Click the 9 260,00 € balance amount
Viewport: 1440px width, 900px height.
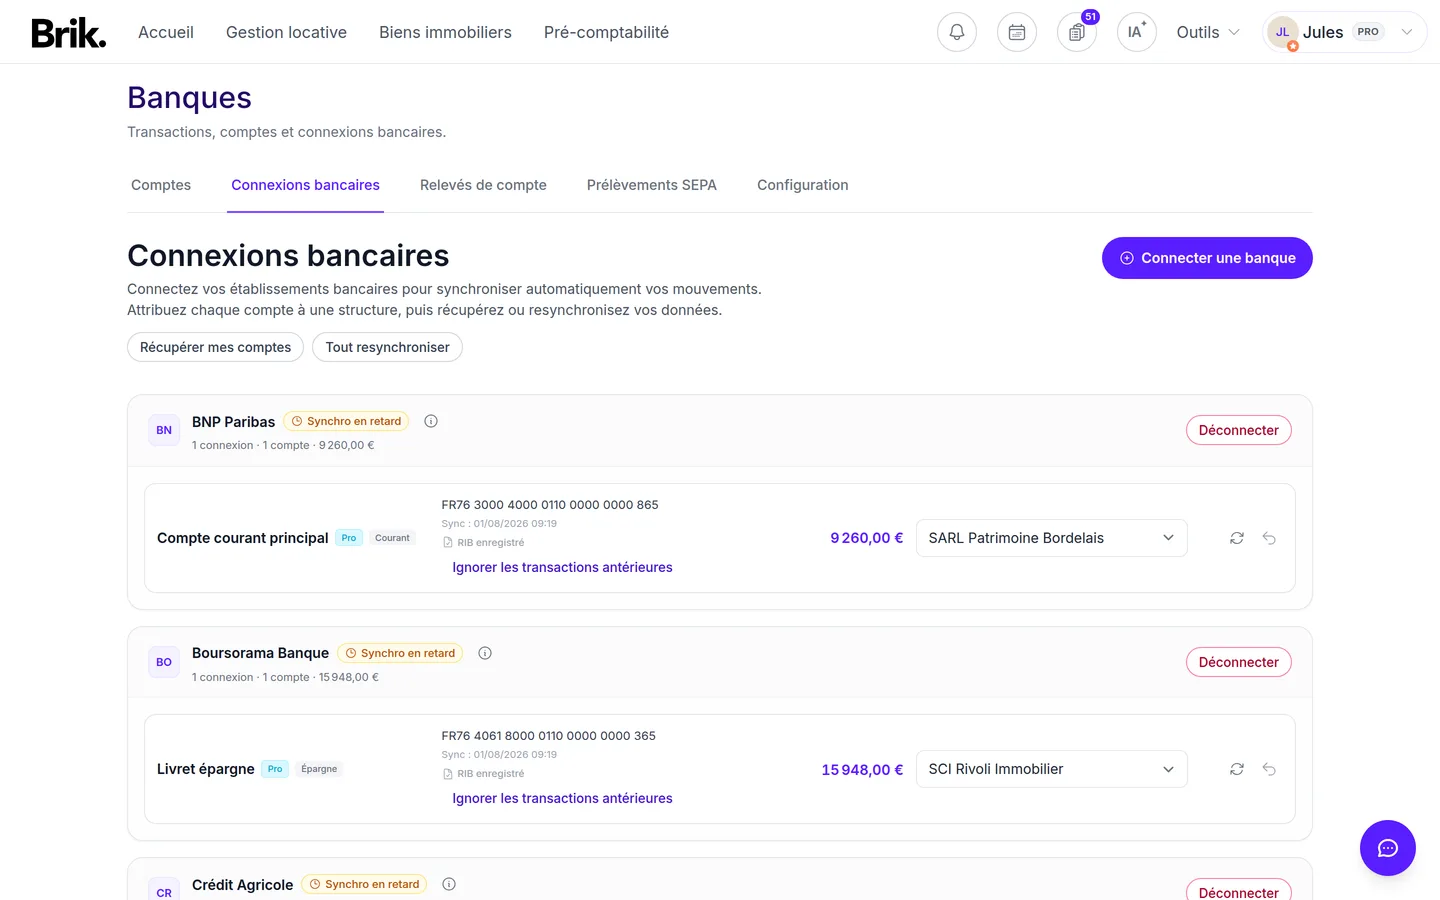[x=867, y=538]
